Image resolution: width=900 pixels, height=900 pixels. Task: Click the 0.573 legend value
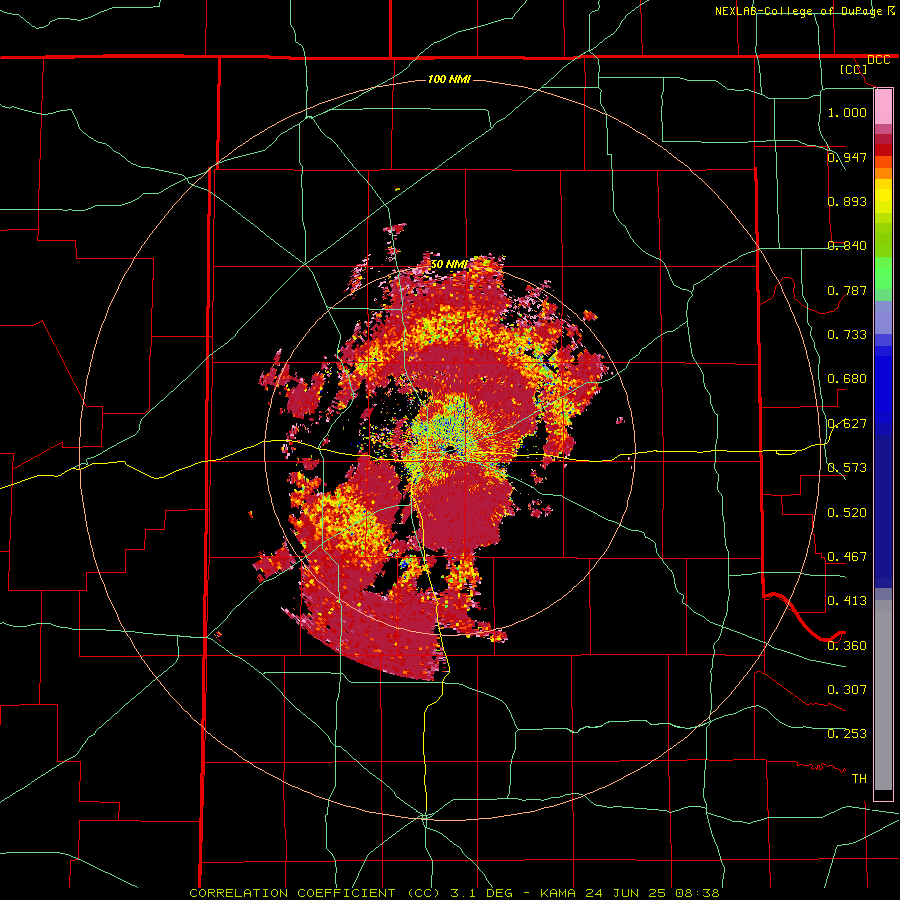point(847,467)
